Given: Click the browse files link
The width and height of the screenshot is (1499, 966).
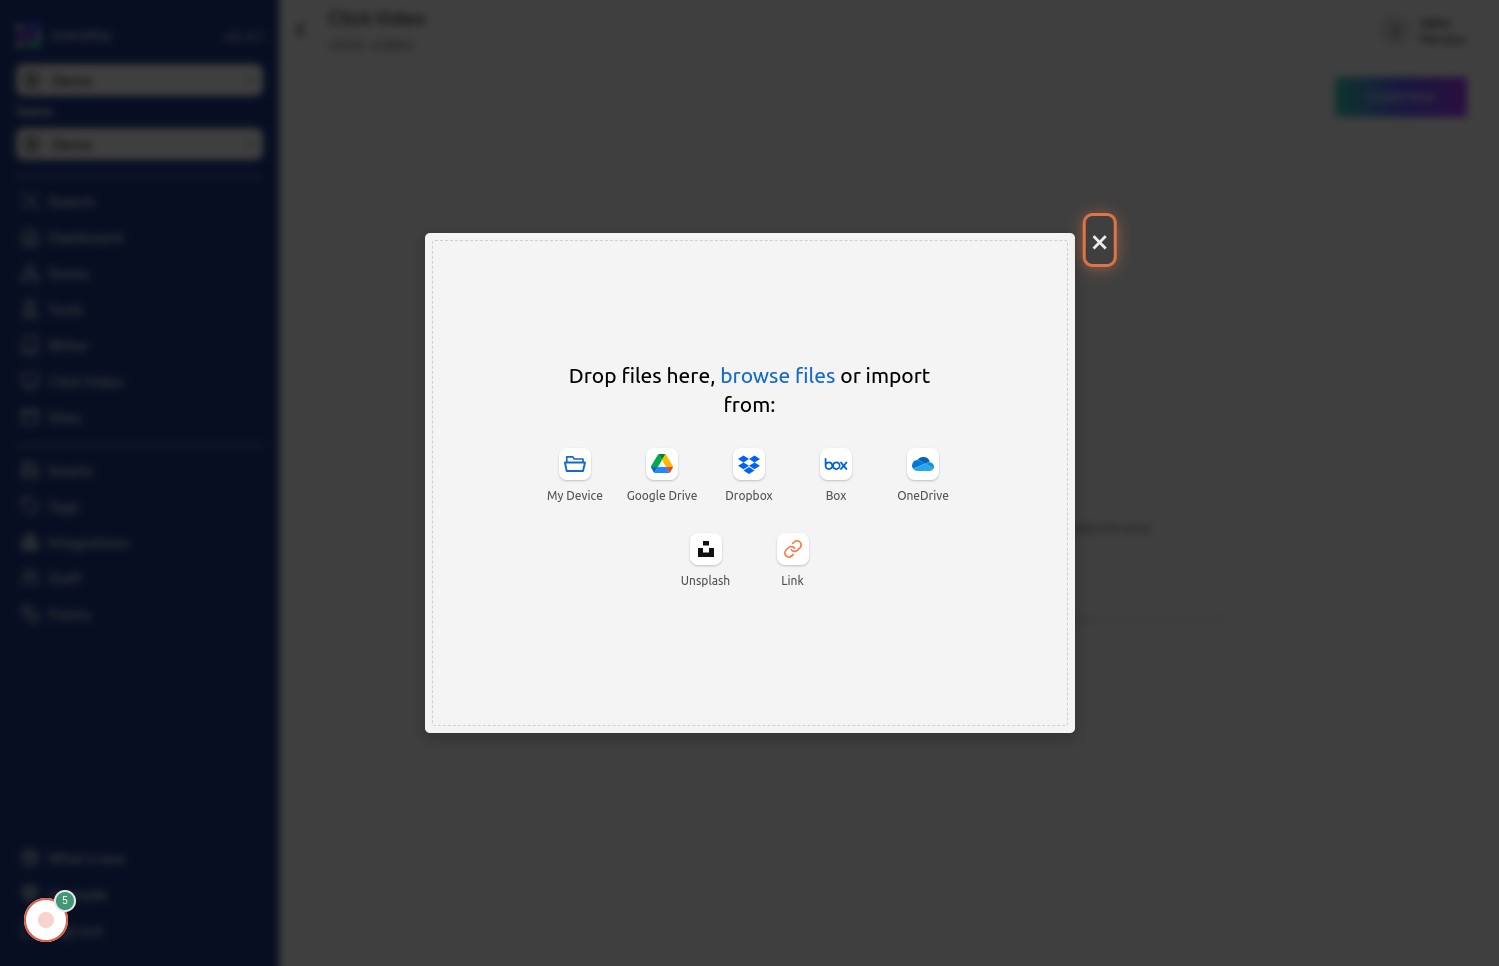Looking at the screenshot, I should point(777,376).
